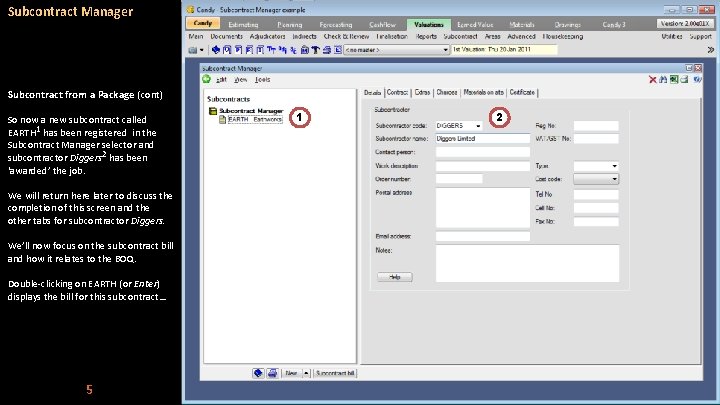Click the blue help icon at far right
The image size is (720, 405).
(697, 79)
